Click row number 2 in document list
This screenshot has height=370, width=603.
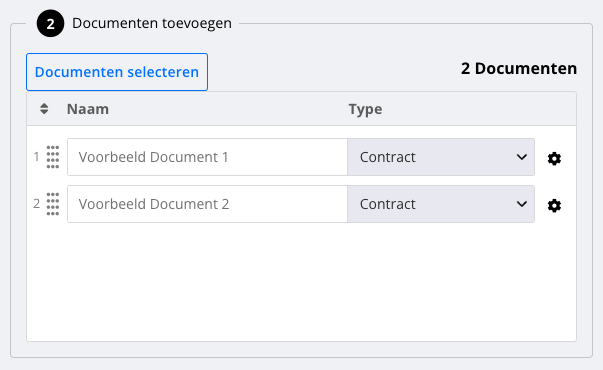pos(37,203)
